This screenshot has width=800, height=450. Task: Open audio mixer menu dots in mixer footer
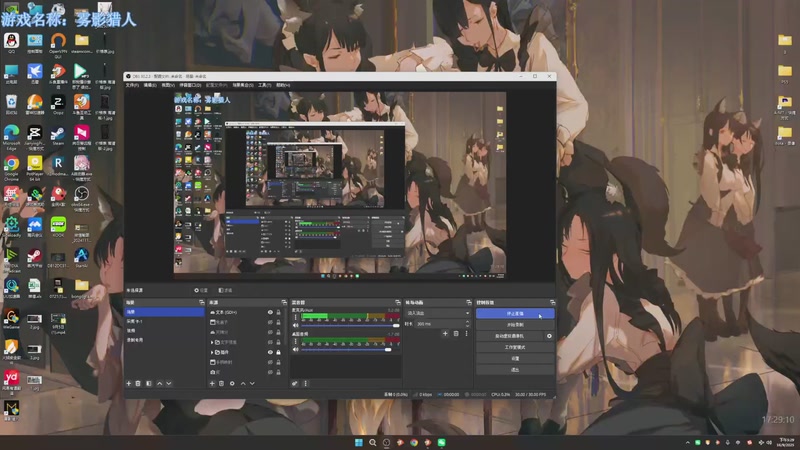tap(305, 383)
